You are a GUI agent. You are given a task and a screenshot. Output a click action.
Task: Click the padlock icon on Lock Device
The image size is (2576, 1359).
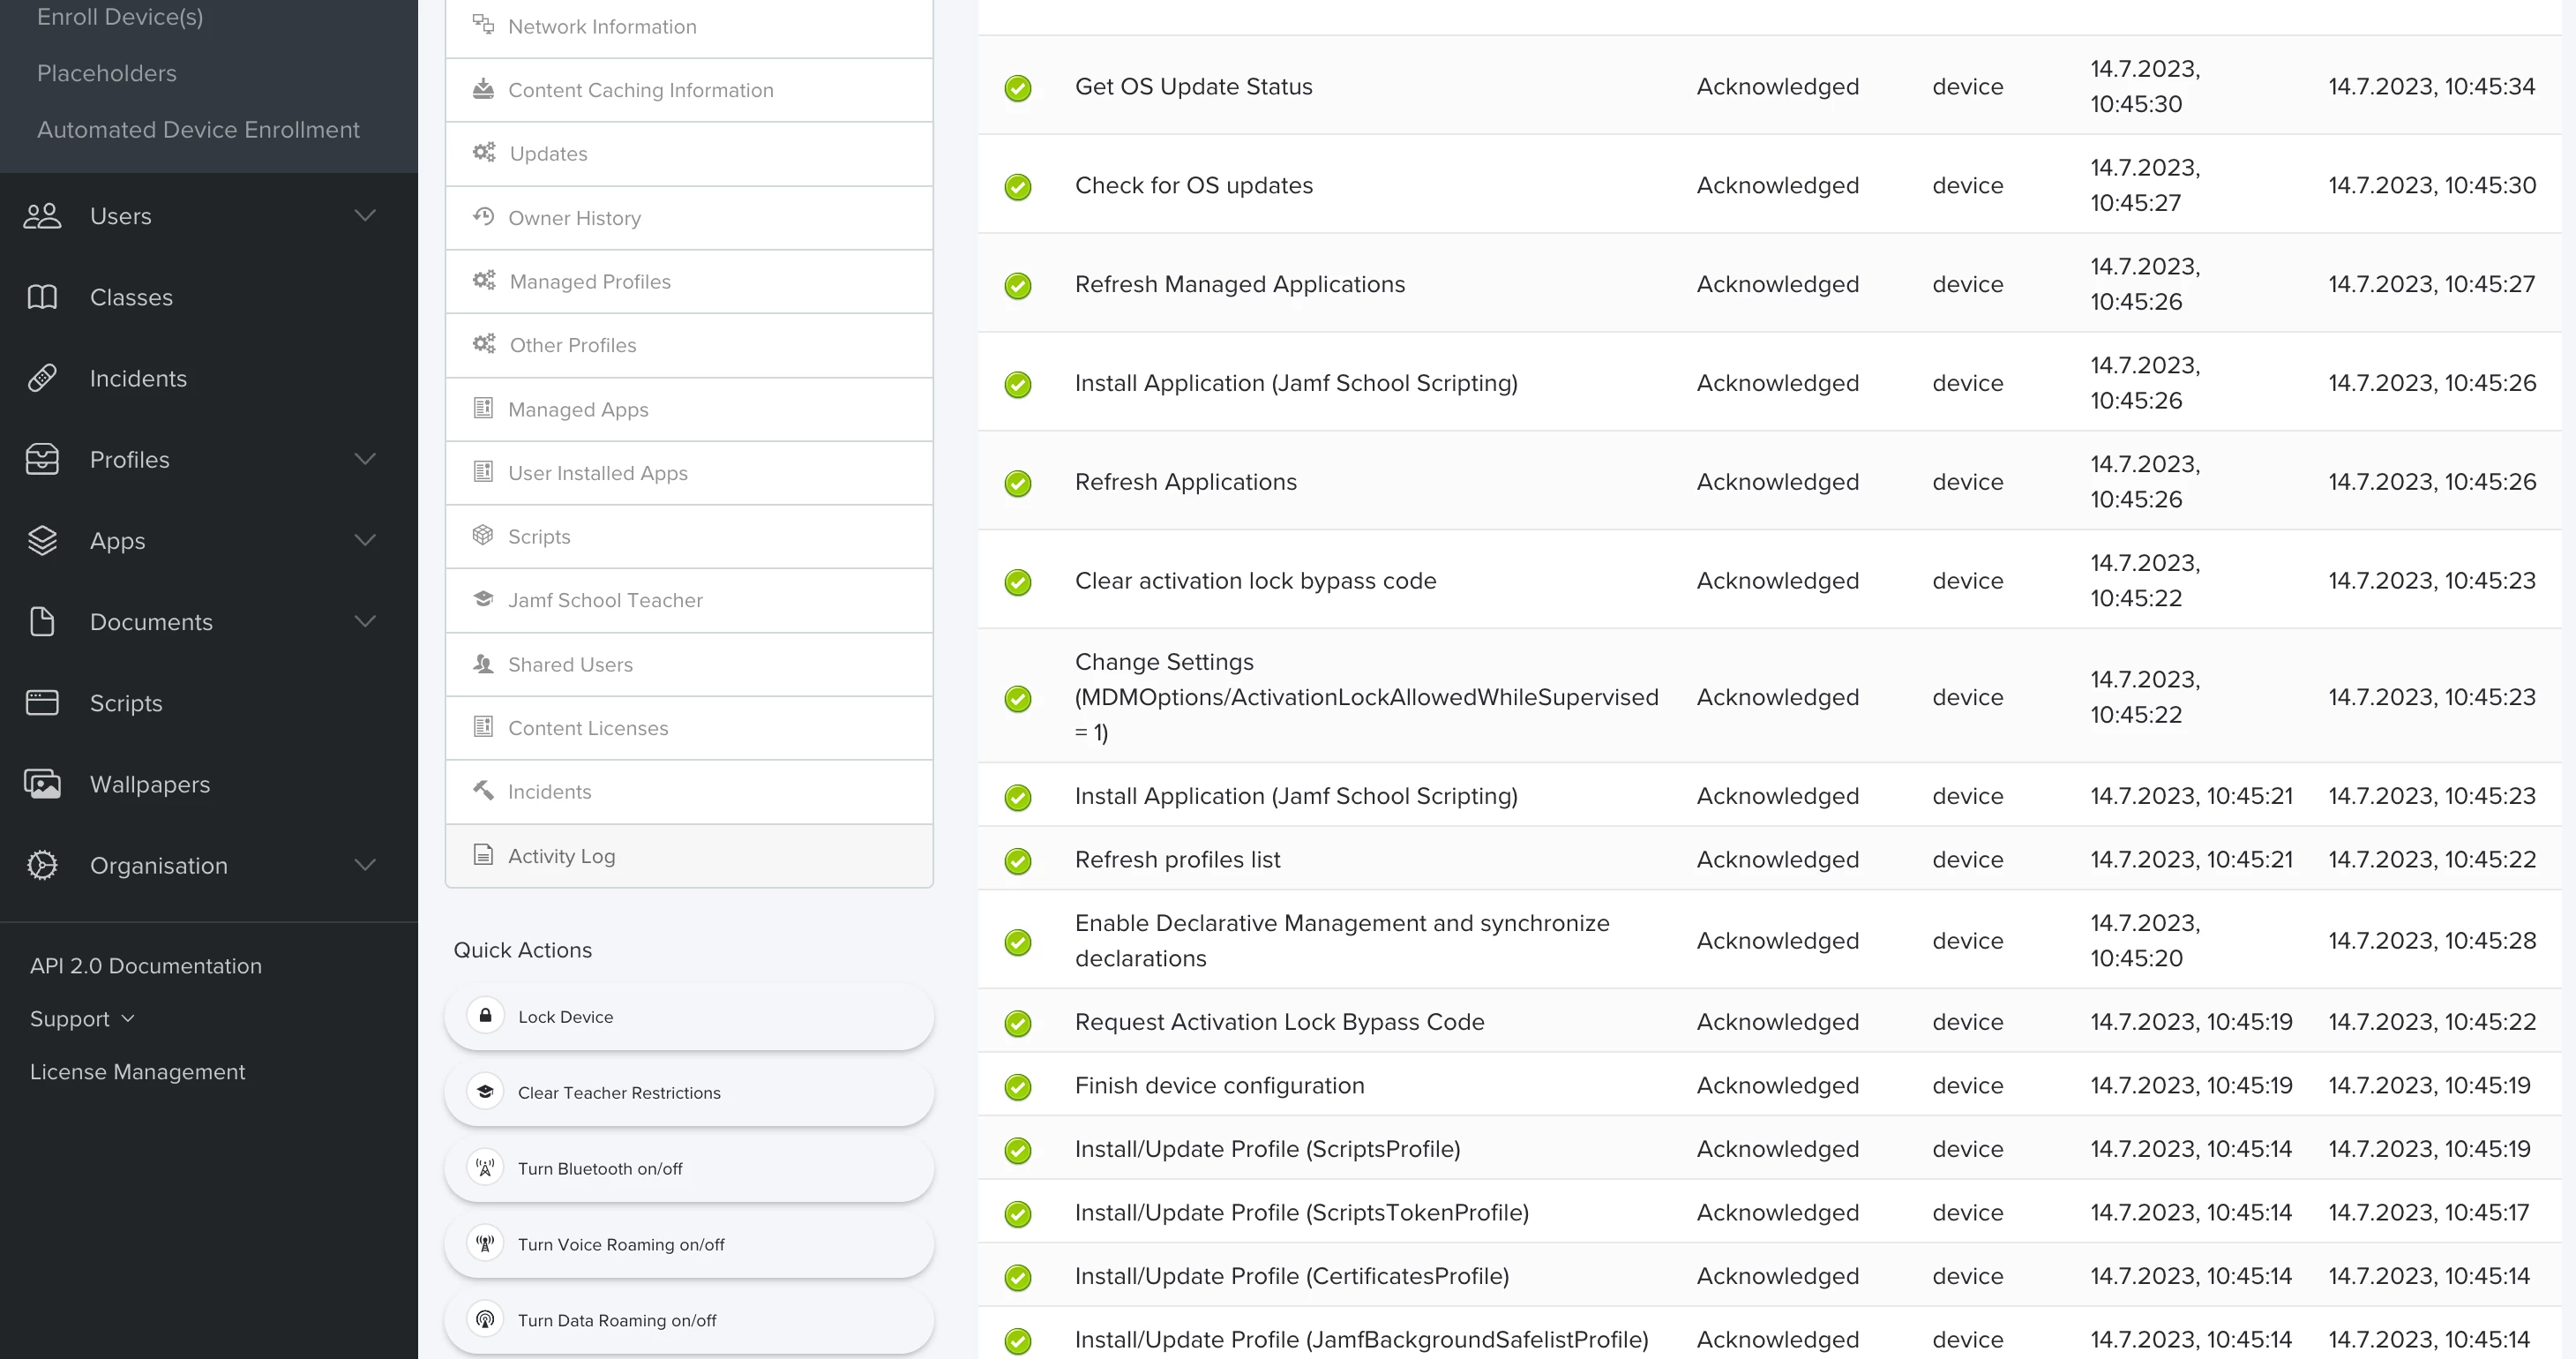tap(485, 1016)
